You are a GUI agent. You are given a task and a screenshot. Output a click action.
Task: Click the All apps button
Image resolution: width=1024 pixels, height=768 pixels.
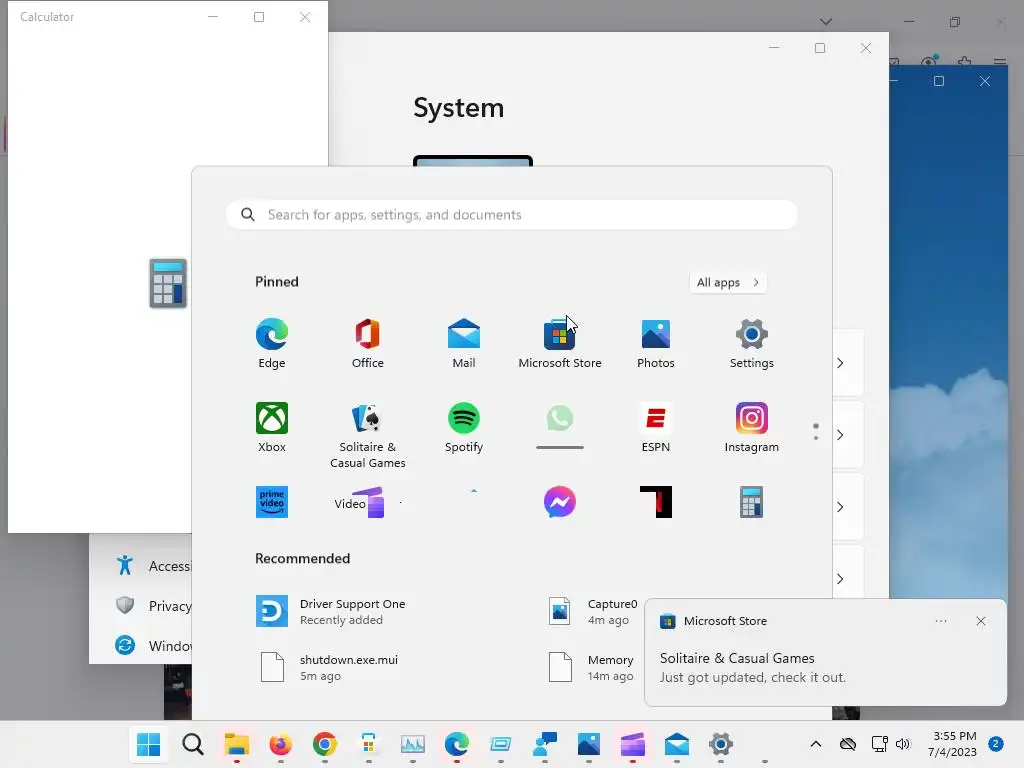[x=728, y=283]
